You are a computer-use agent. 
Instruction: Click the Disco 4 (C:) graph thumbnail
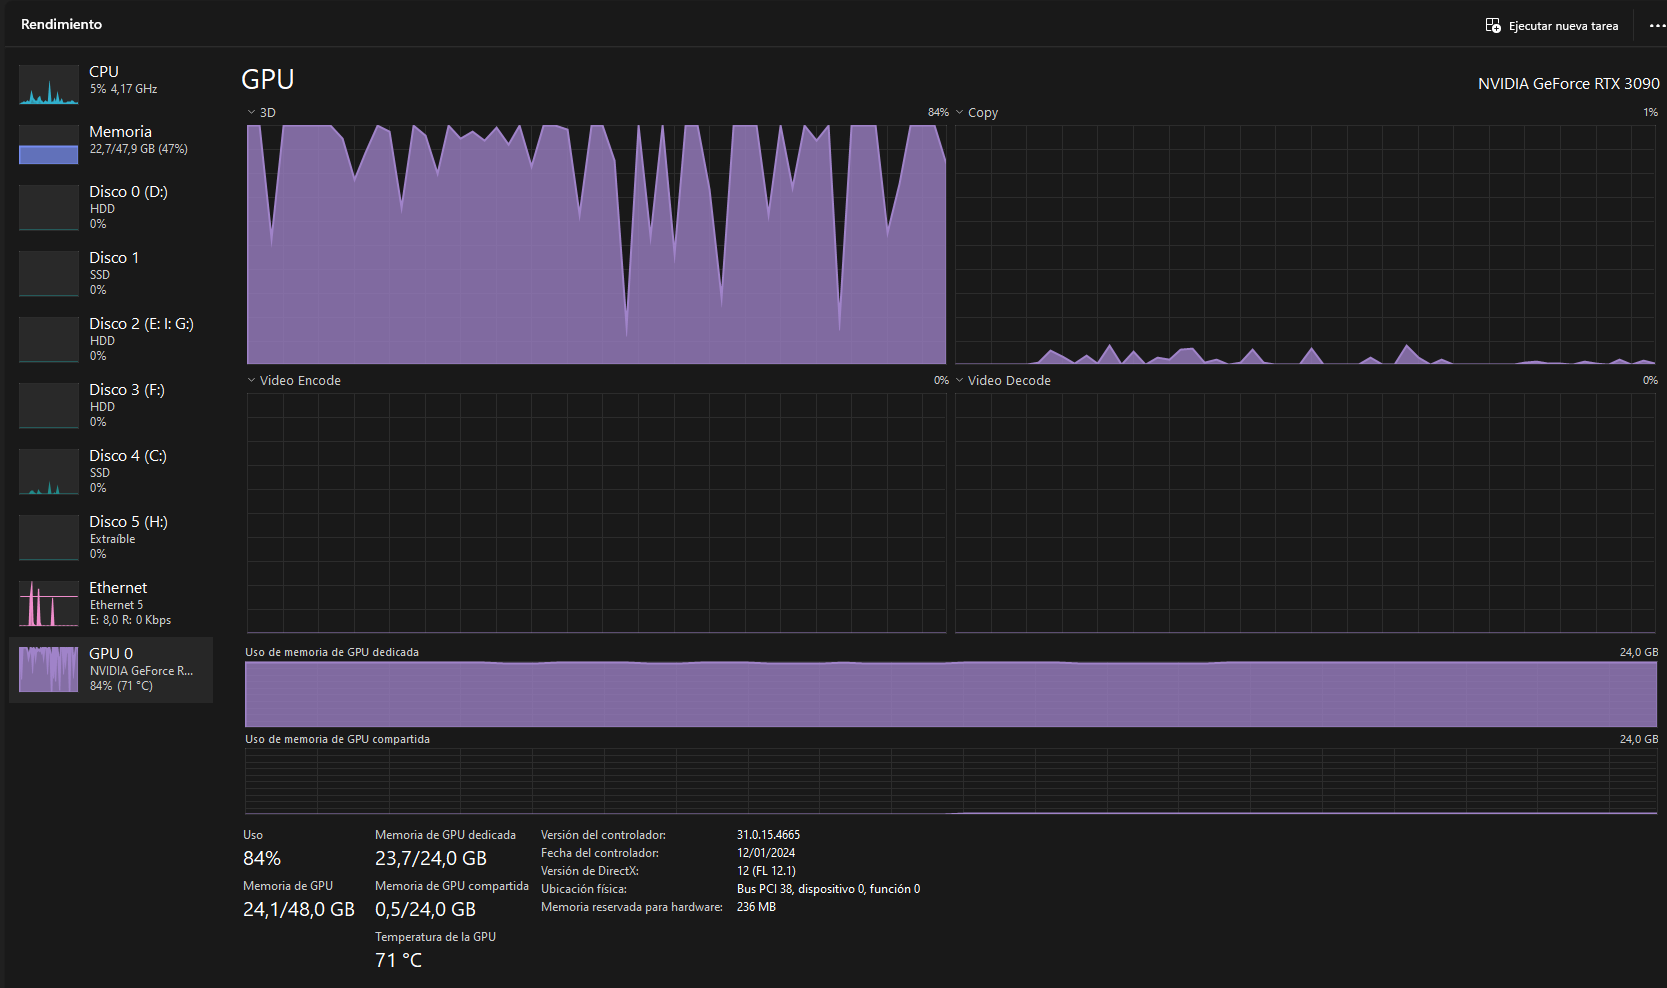(49, 471)
